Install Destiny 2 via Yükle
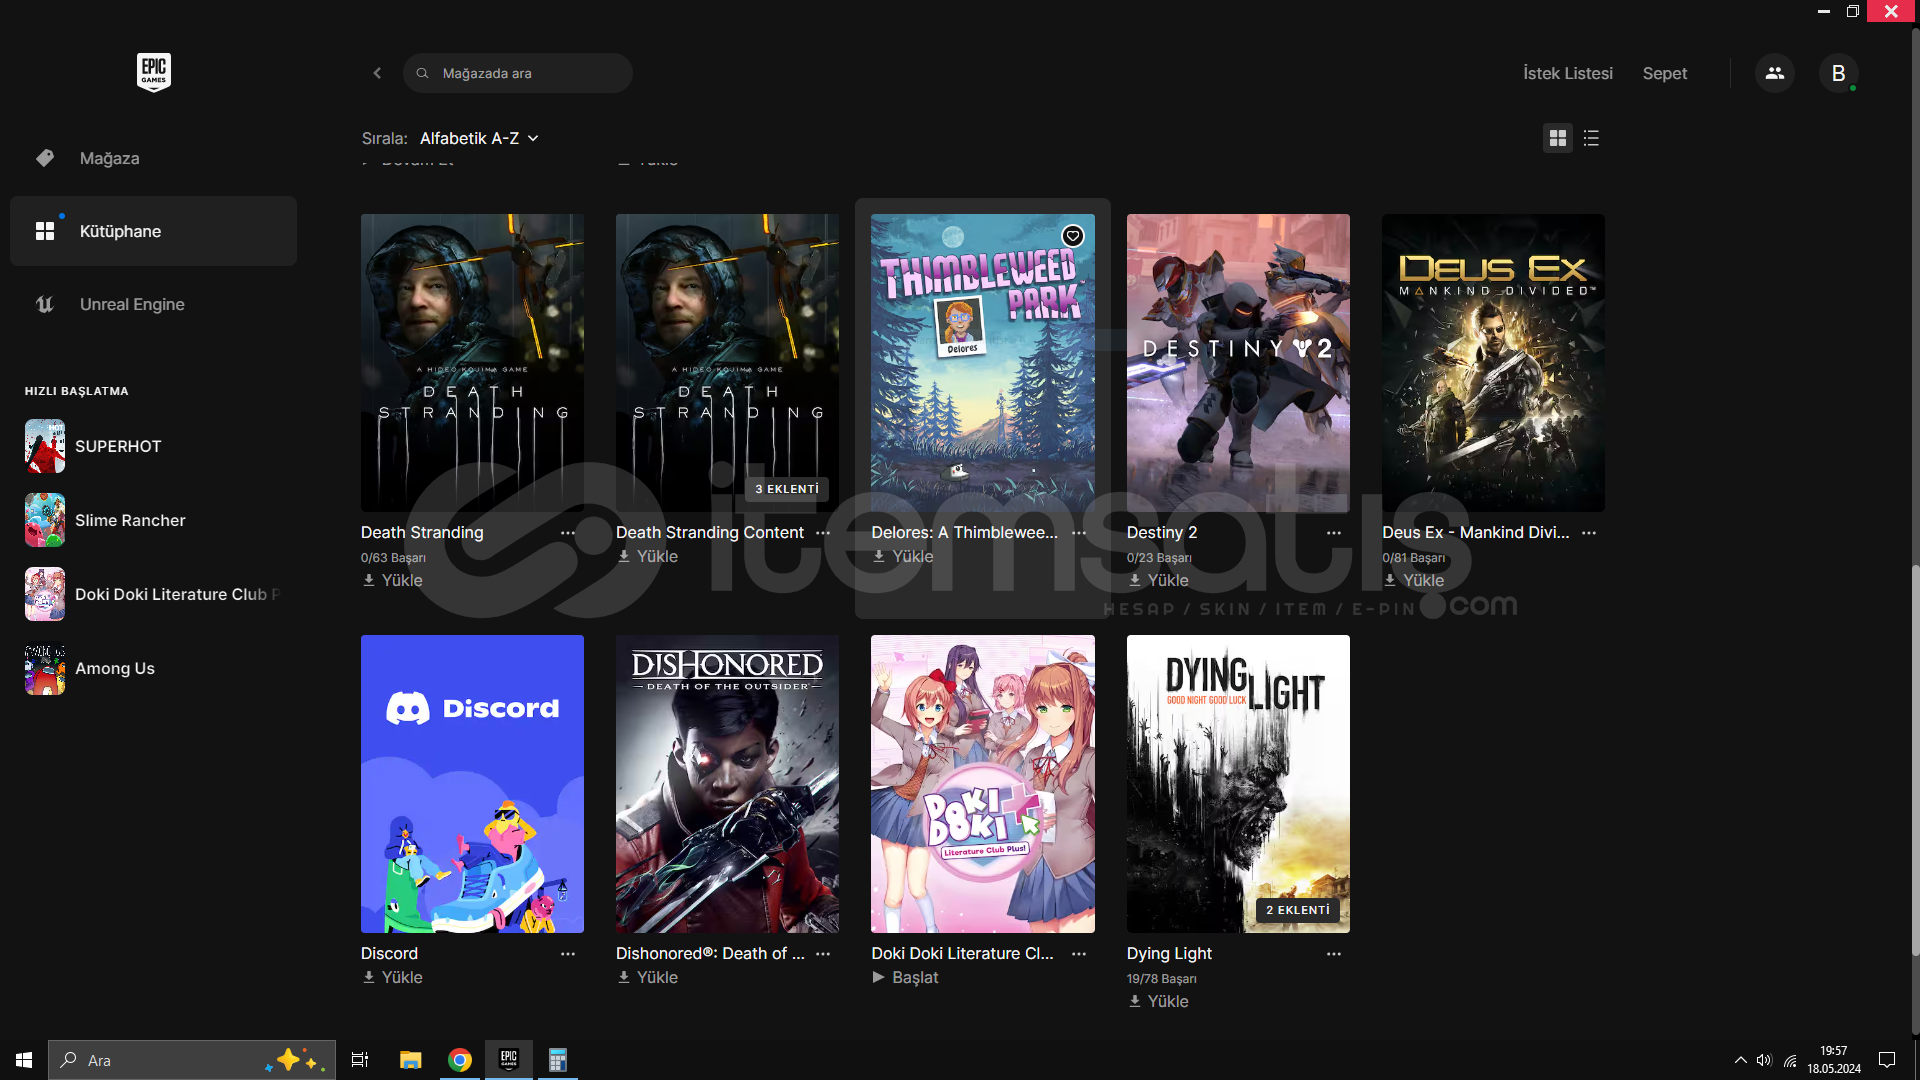 pos(1158,580)
